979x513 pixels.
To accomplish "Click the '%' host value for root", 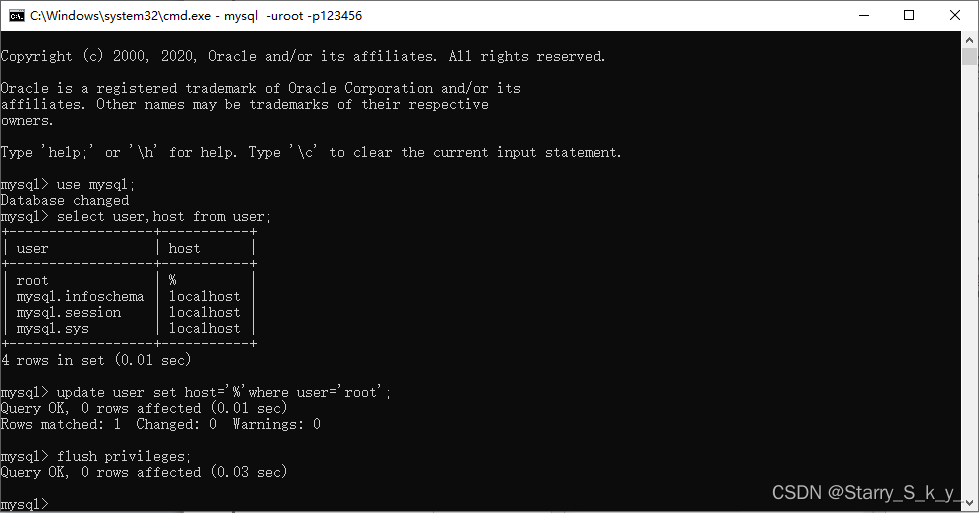I will tap(172, 280).
